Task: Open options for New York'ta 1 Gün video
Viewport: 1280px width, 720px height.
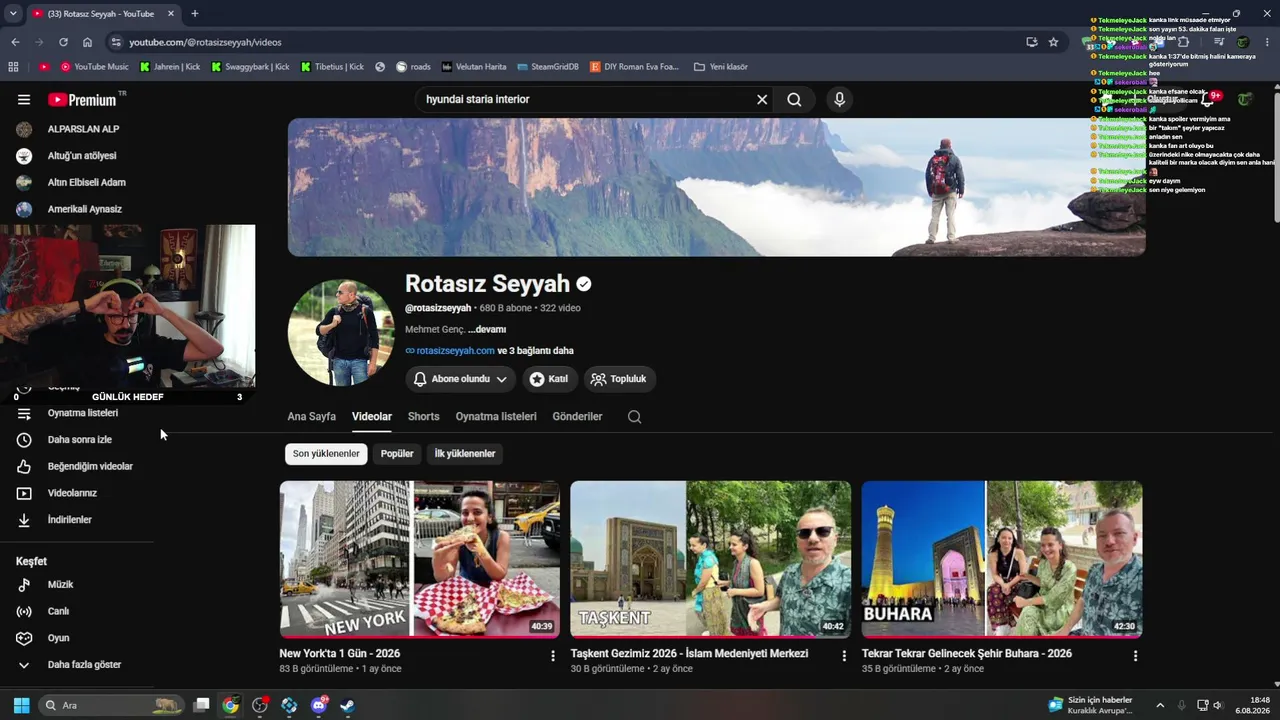Action: pyautogui.click(x=553, y=656)
